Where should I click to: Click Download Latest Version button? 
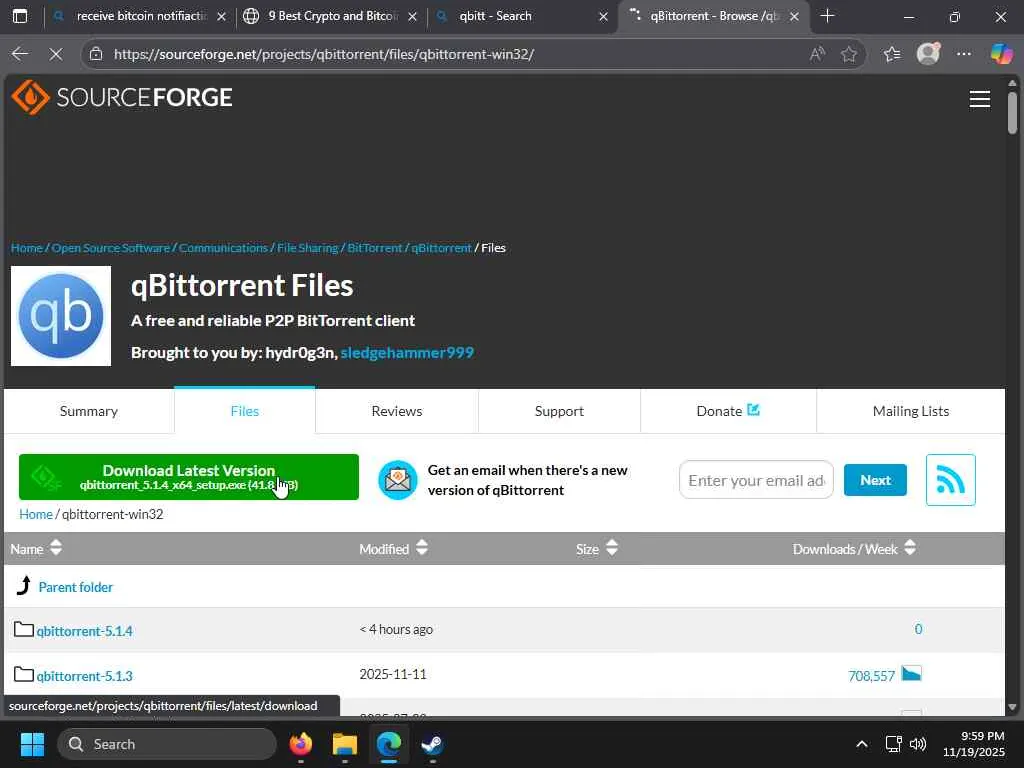click(x=189, y=477)
